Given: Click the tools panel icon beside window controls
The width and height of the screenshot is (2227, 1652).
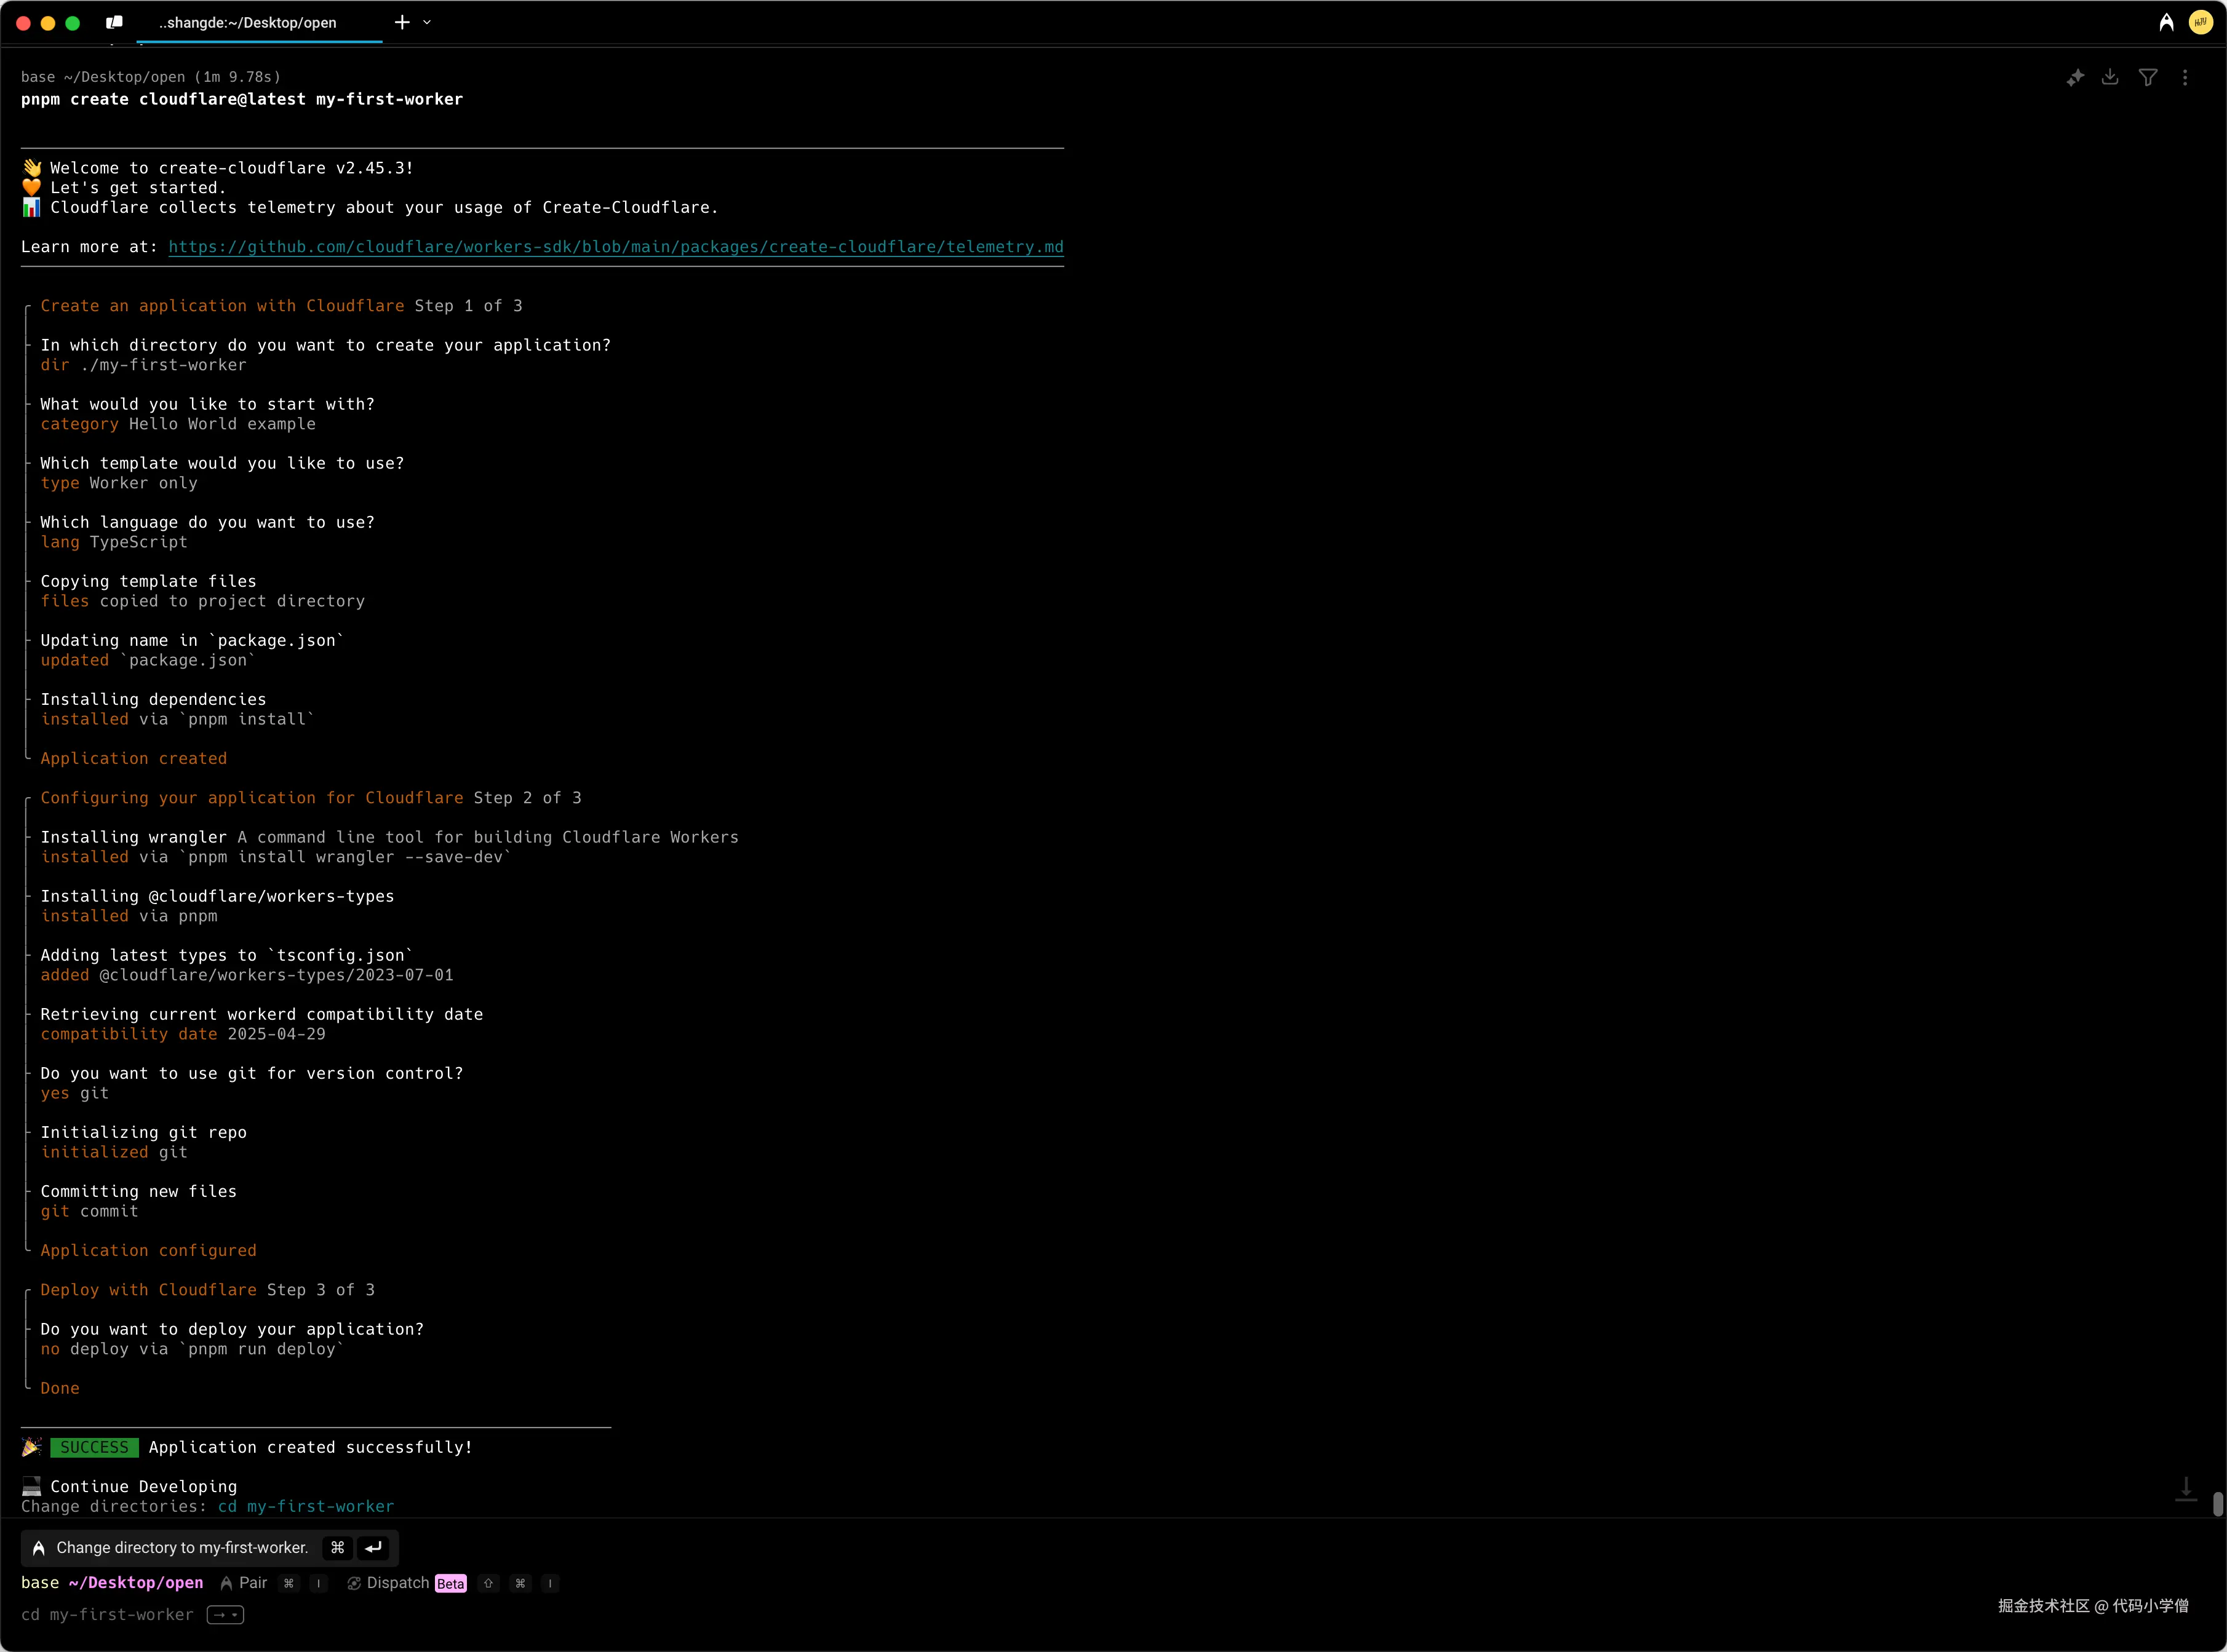Looking at the screenshot, I should 115,22.
